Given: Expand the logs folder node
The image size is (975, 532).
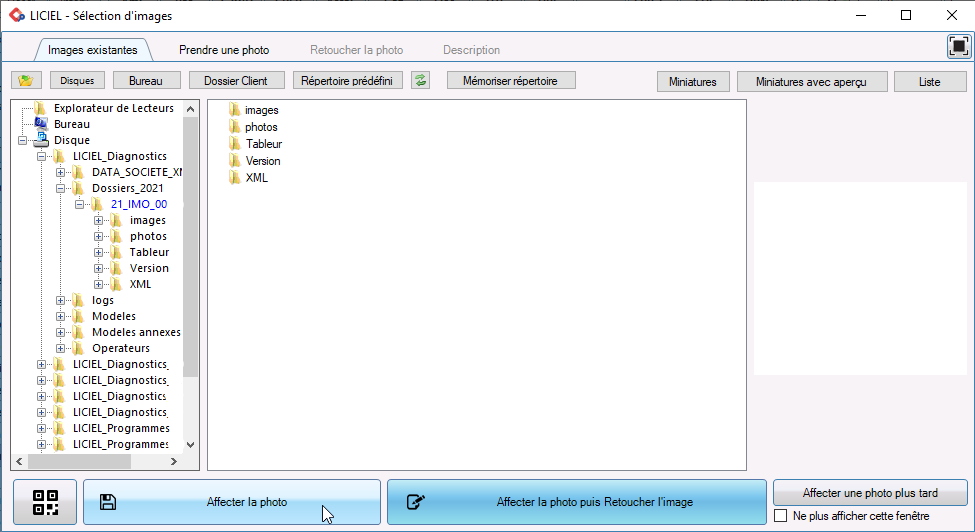Looking at the screenshot, I should 60,300.
